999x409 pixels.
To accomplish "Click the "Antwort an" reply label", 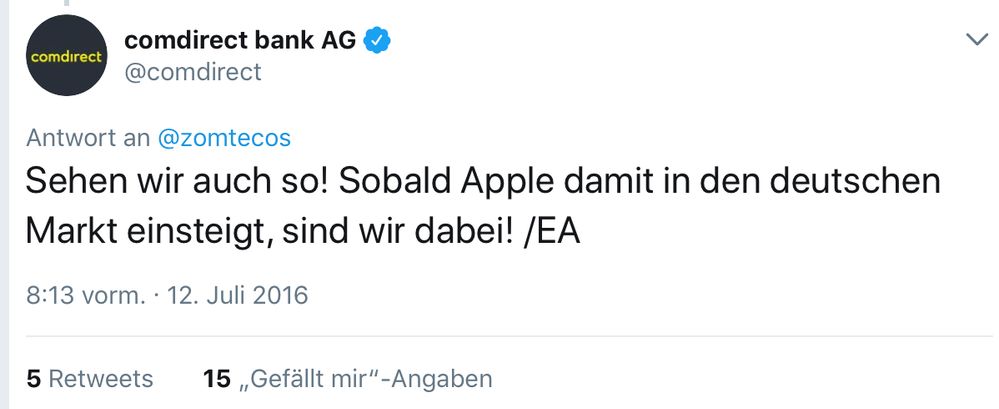I will click(x=88, y=137).
